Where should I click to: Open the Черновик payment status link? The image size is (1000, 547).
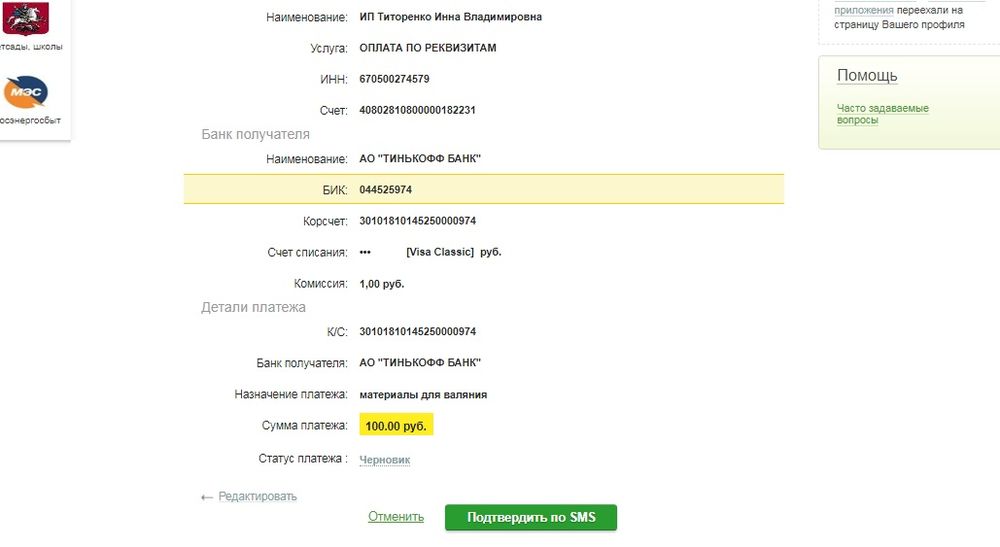(x=385, y=460)
